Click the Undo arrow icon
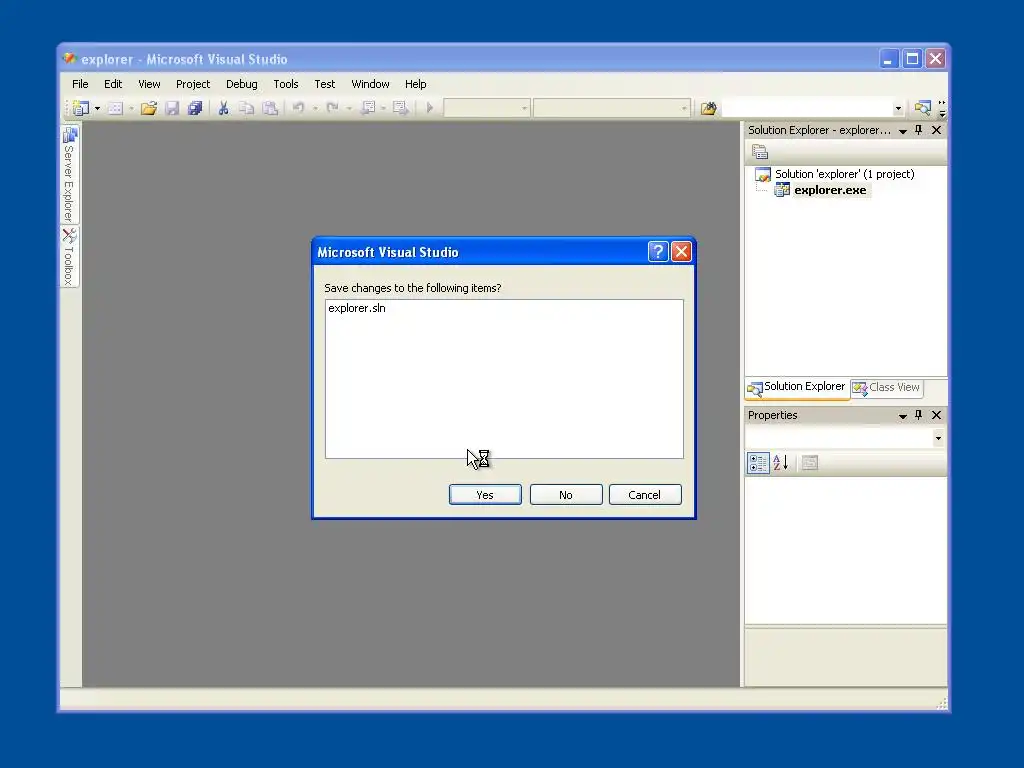Viewport: 1024px width, 768px height. pos(298,108)
